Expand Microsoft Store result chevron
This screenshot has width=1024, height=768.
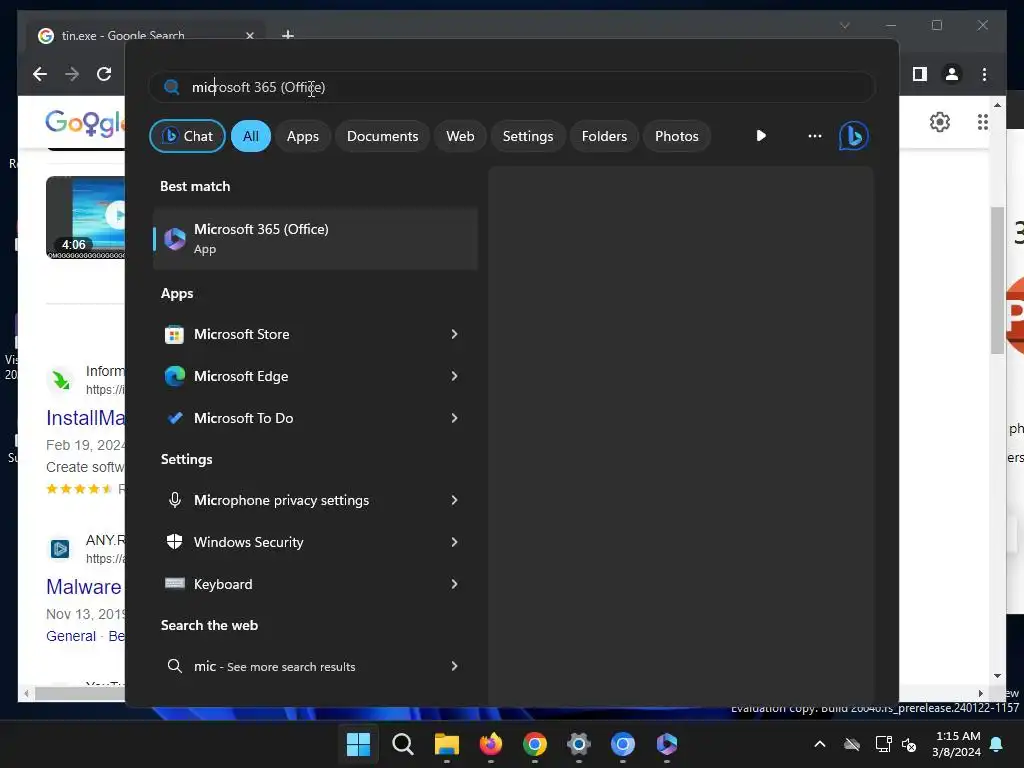[455, 334]
